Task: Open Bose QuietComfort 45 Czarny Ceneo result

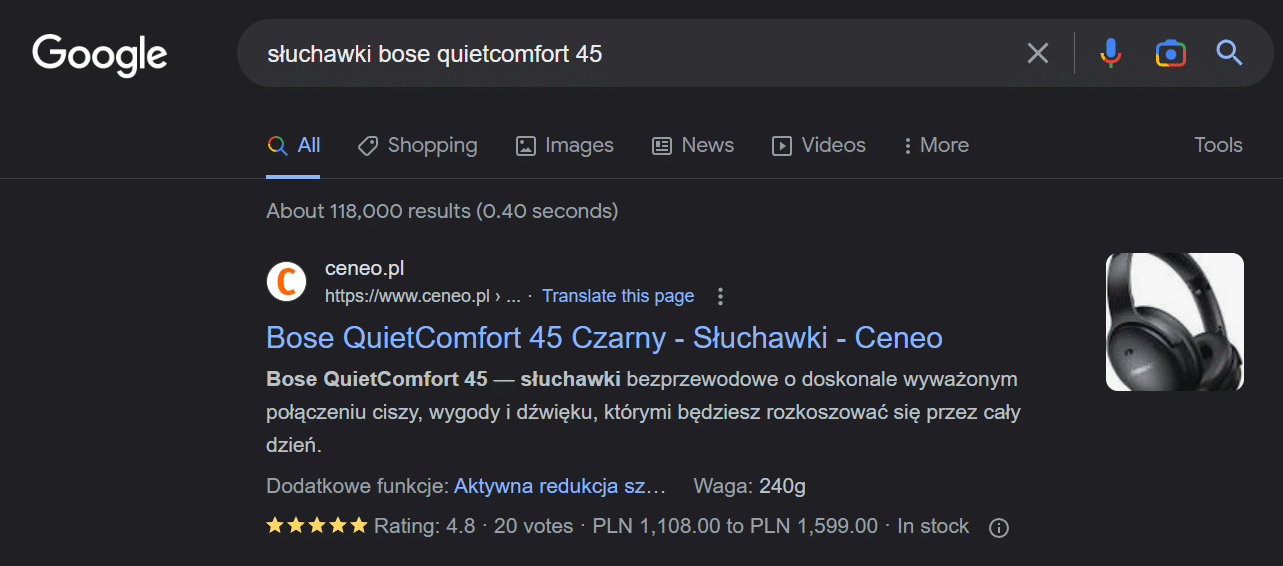Action: point(604,337)
